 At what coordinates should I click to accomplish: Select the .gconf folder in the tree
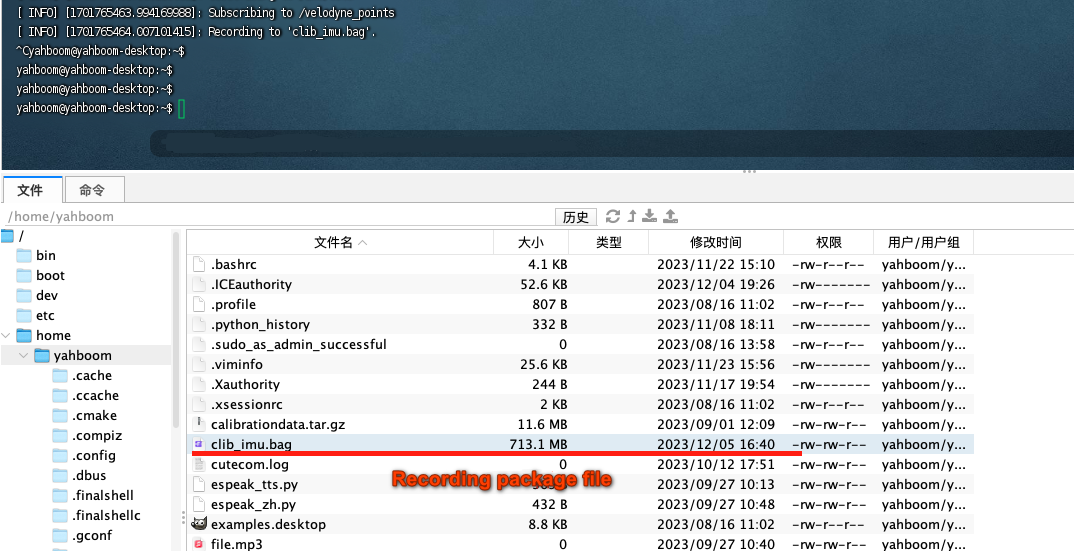point(92,535)
